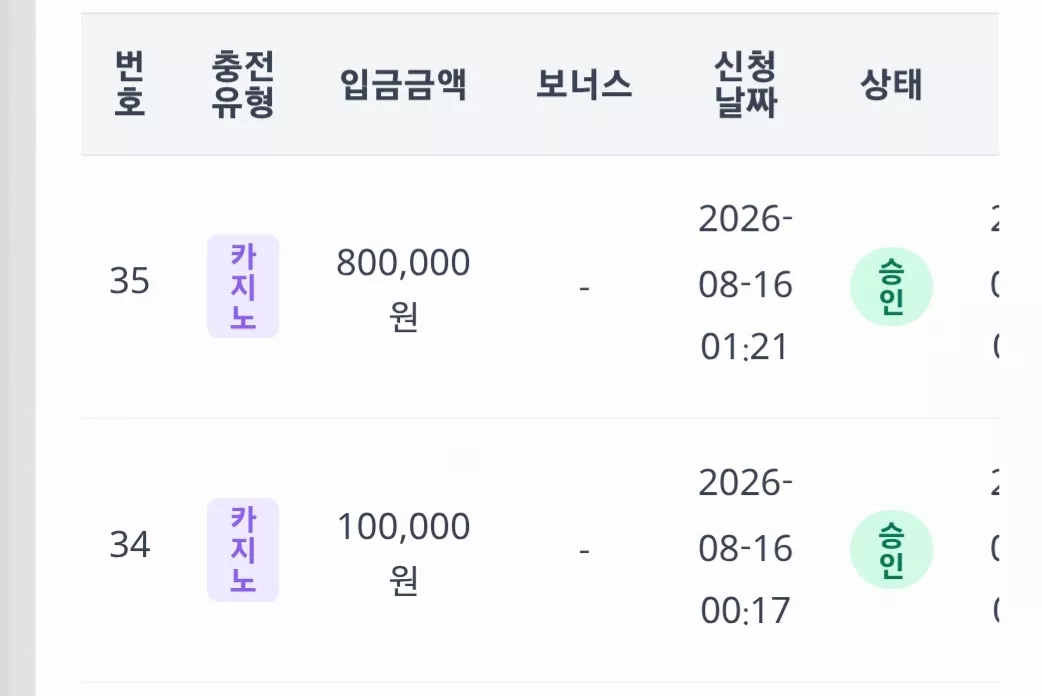Select the 100,000원 deposit amount
1042x696 pixels.
(x=403, y=552)
